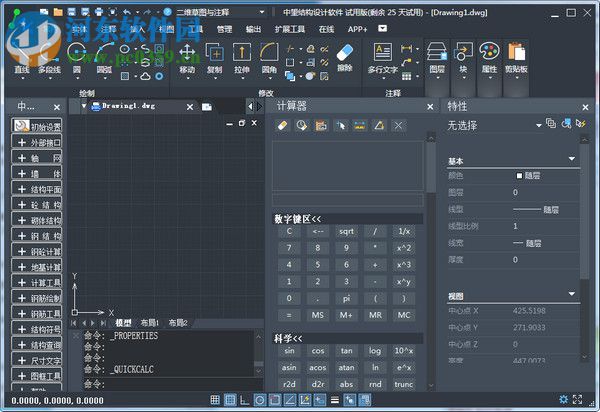Toggle Polar tracking in status bar
The height and width of the screenshot is (412, 600).
pos(260,400)
